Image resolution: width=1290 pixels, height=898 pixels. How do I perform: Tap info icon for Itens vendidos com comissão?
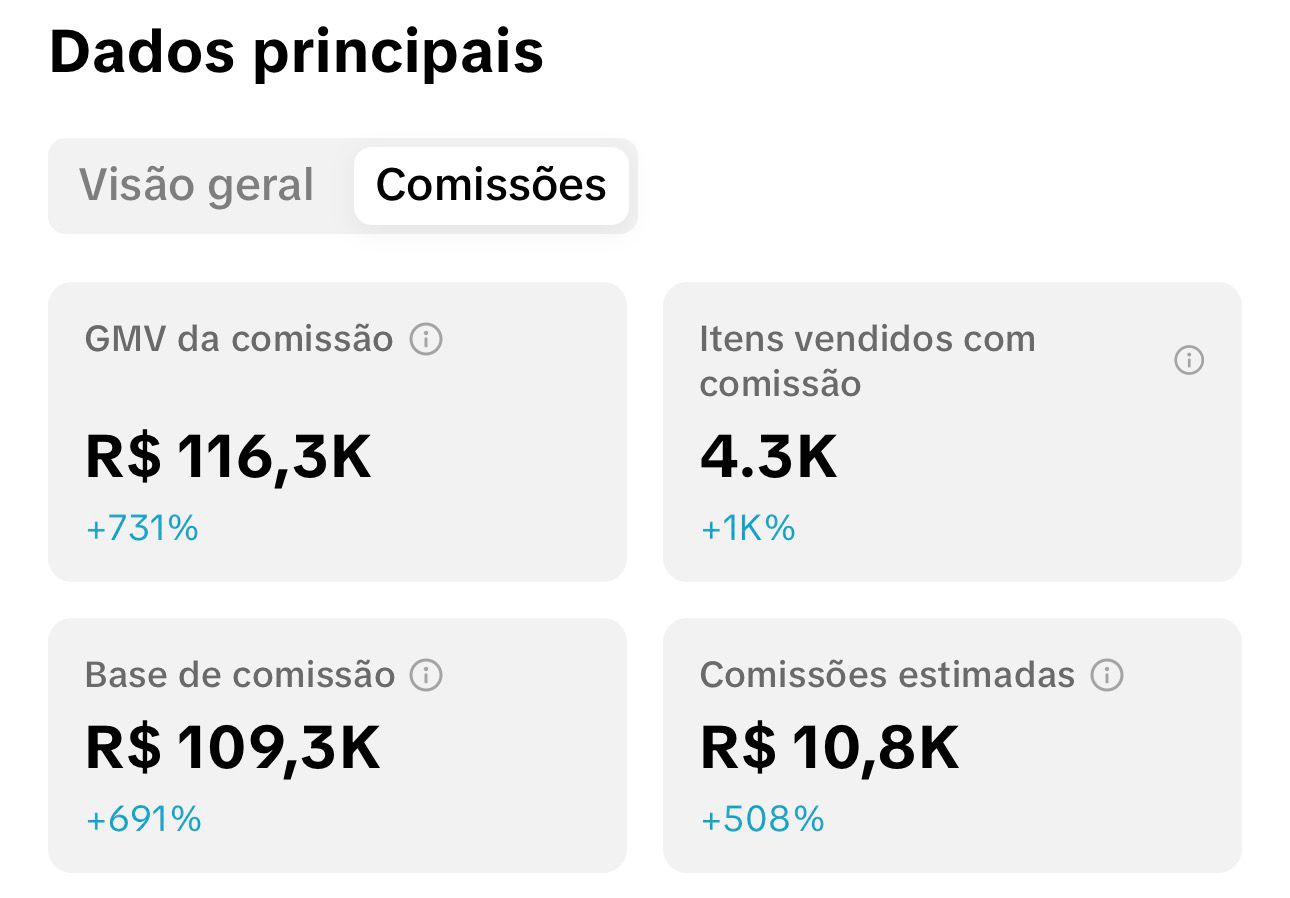[x=1188, y=360]
